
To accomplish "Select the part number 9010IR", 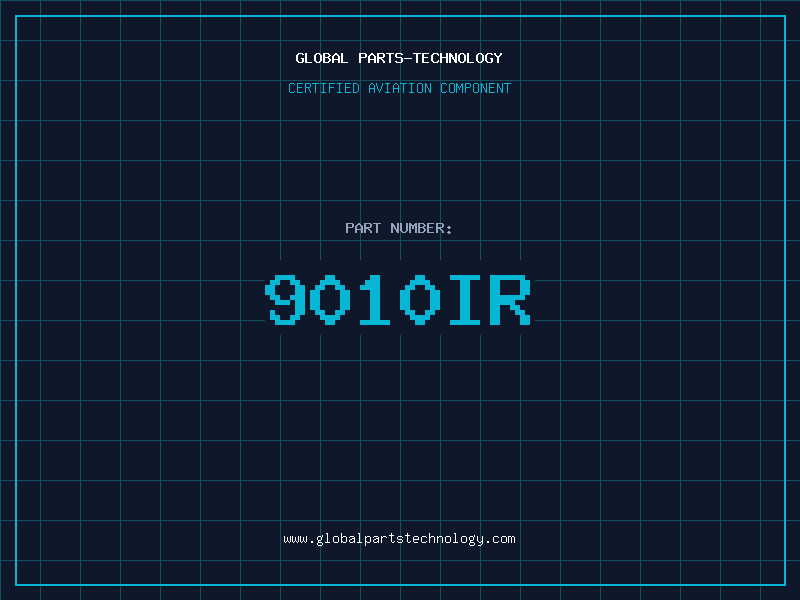I will [x=398, y=299].
